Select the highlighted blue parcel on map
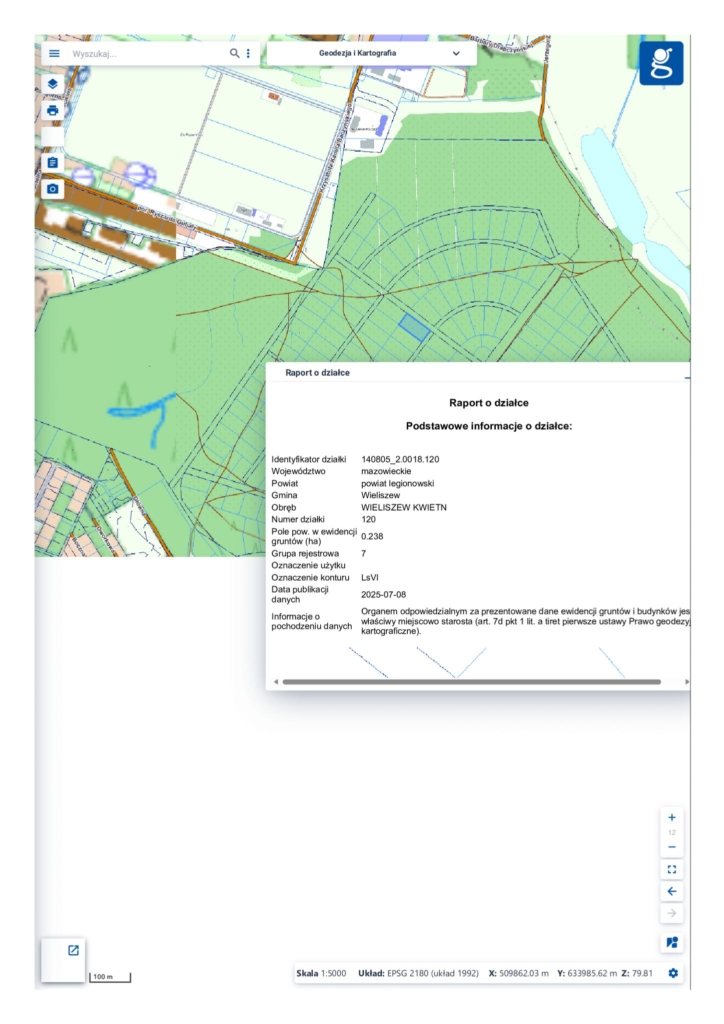This screenshot has width=724, height=1024. tap(414, 326)
